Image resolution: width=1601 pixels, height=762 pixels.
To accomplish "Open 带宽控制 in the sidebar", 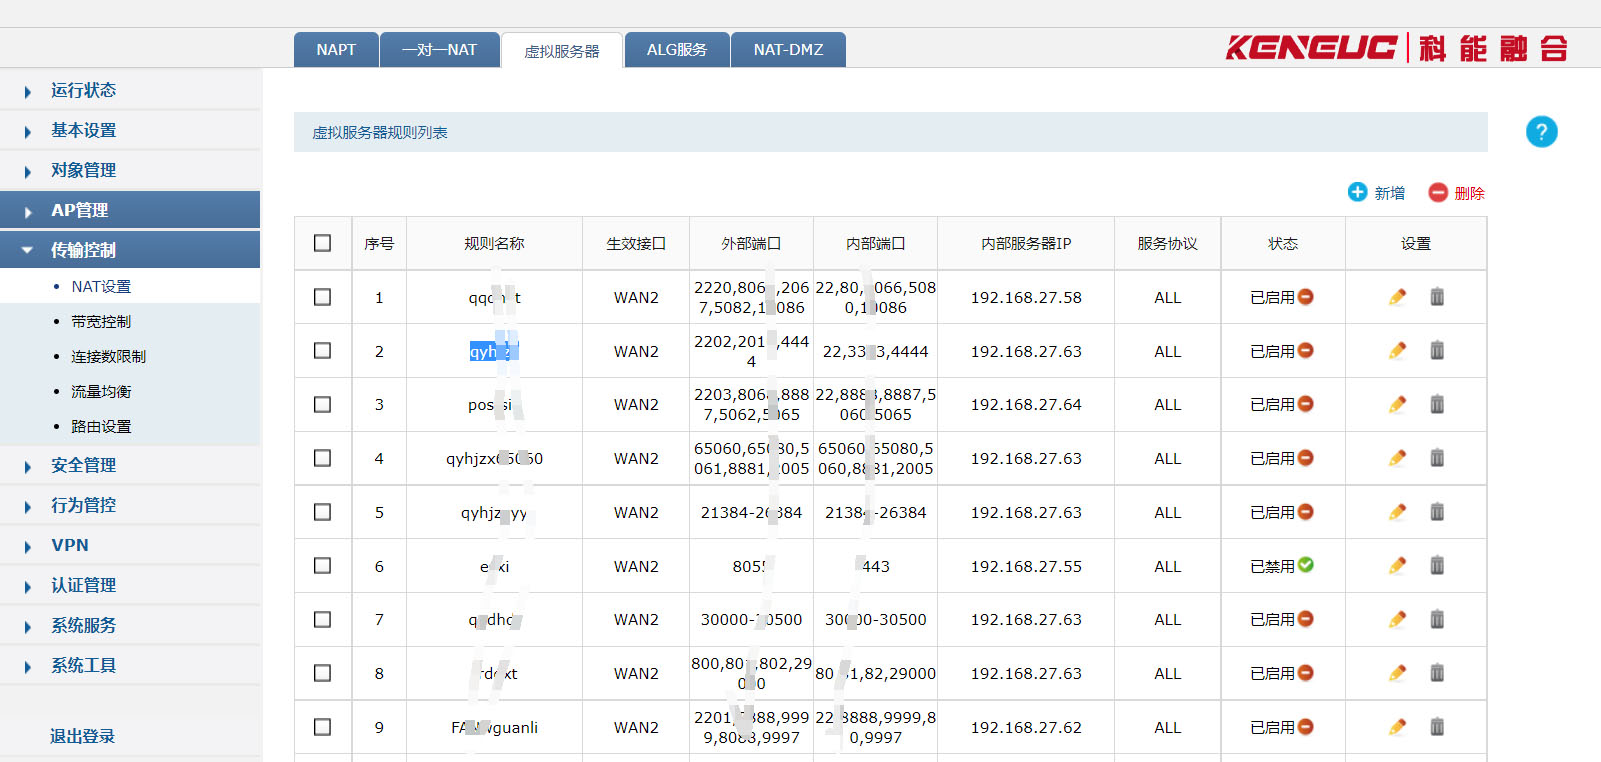I will tap(101, 321).
